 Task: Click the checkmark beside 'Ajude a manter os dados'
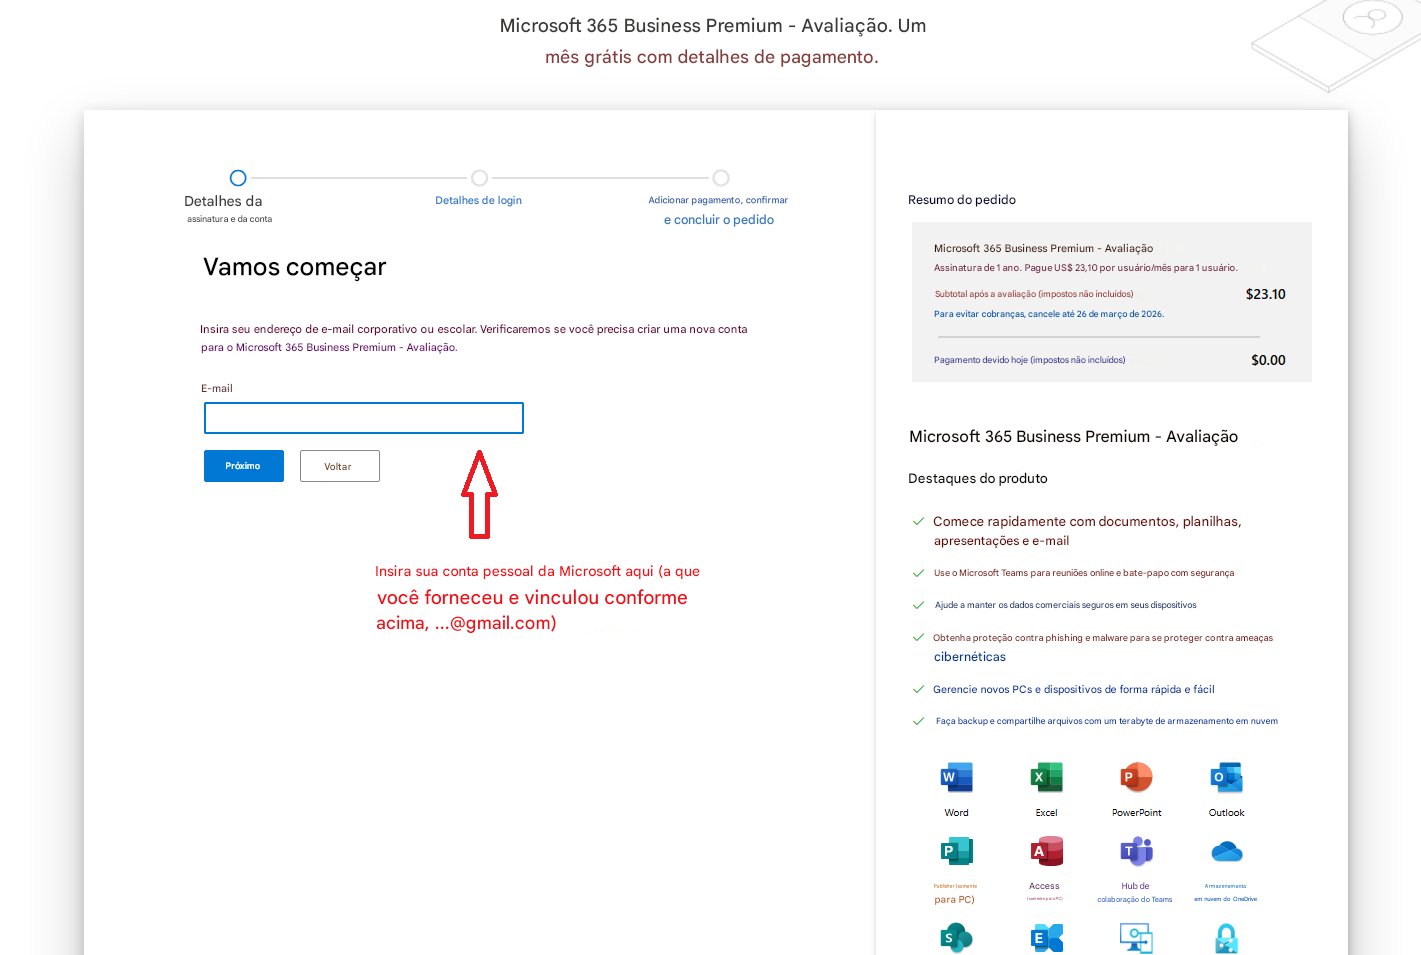pos(918,605)
